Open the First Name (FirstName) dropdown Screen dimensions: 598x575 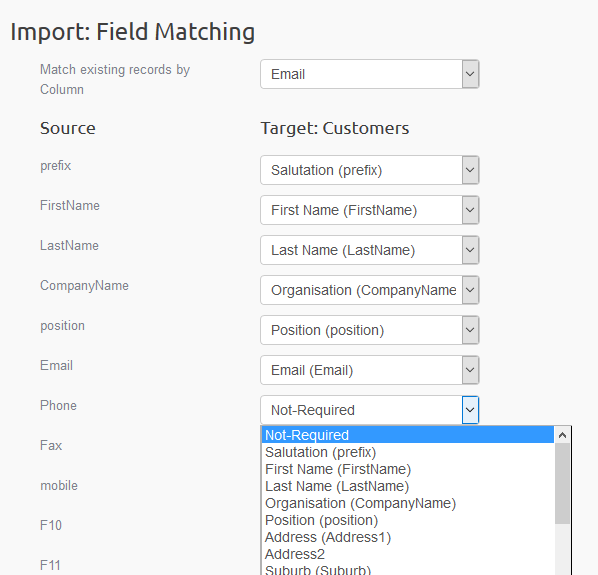point(370,210)
